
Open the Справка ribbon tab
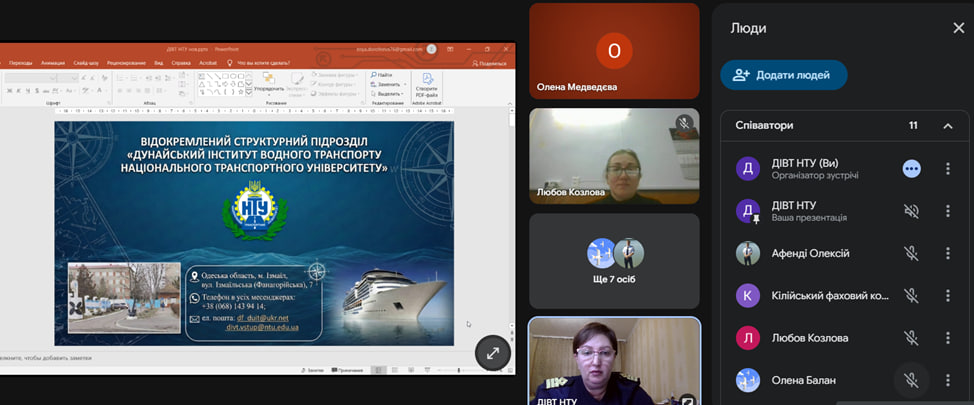point(181,63)
